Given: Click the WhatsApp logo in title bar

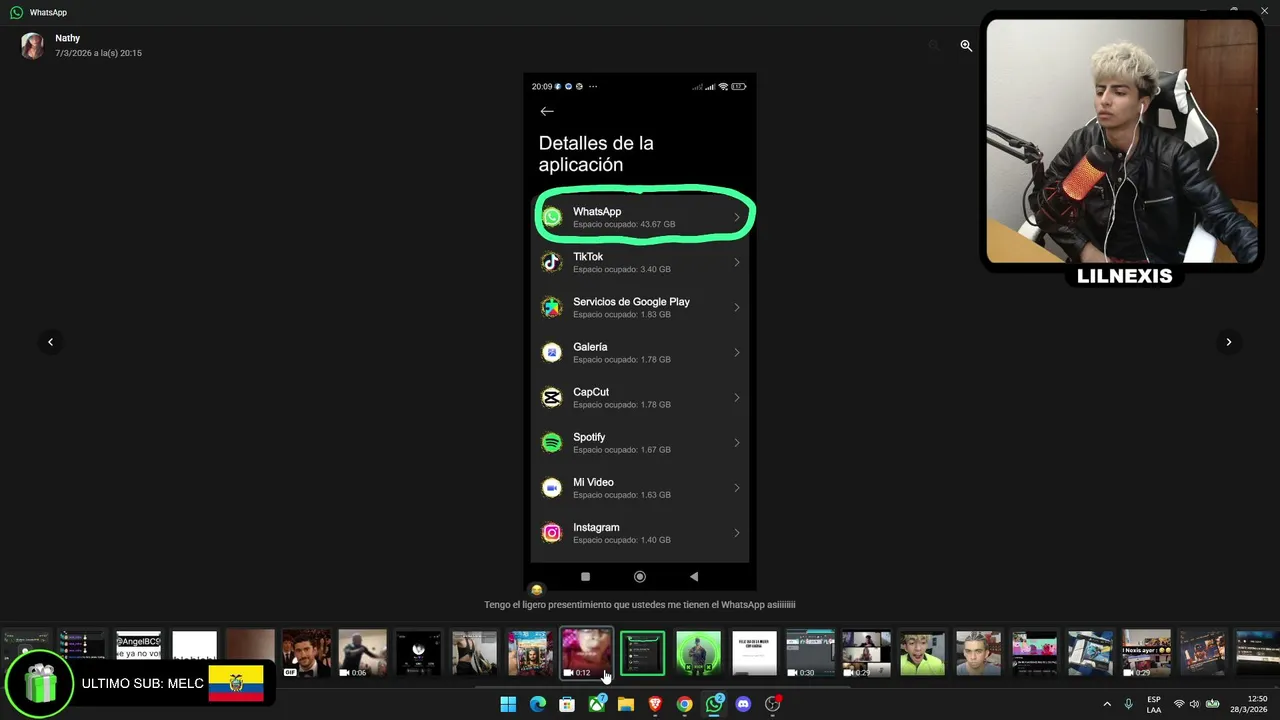Looking at the screenshot, I should pyautogui.click(x=16, y=13).
